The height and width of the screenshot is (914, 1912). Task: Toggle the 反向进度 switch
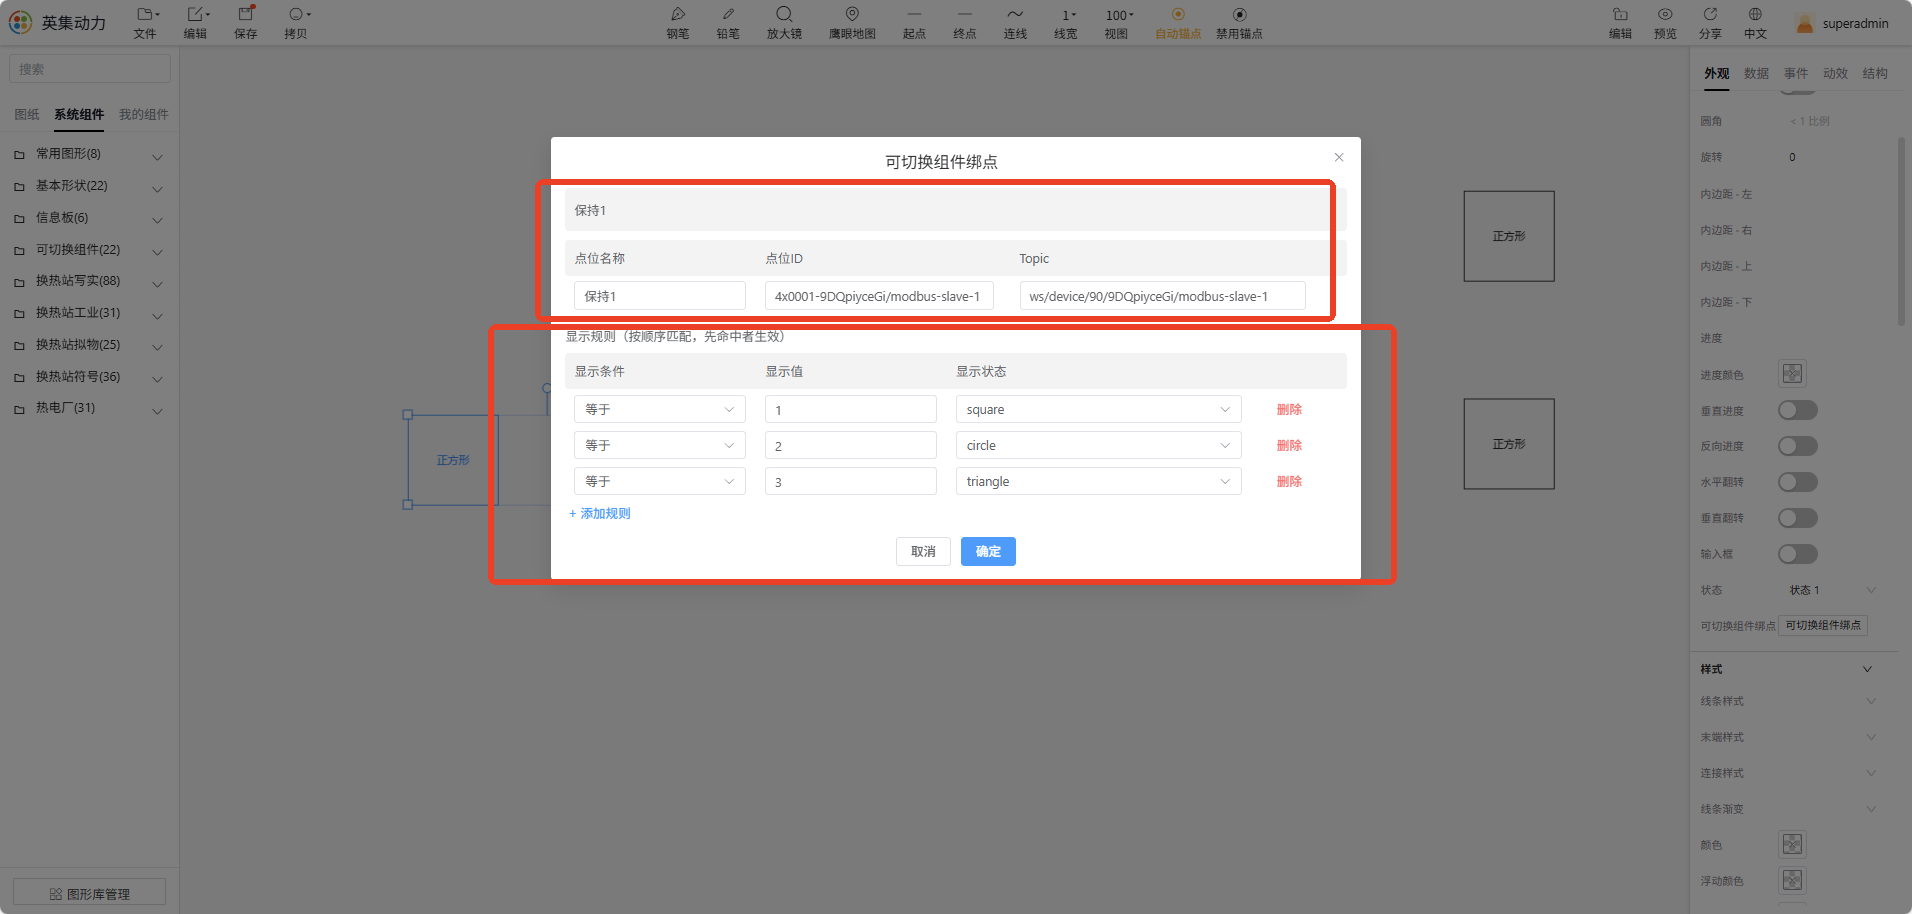(1798, 446)
